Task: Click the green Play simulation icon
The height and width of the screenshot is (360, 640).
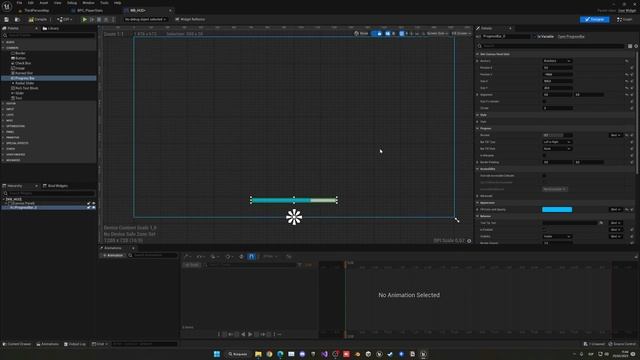Action: tap(84, 19)
